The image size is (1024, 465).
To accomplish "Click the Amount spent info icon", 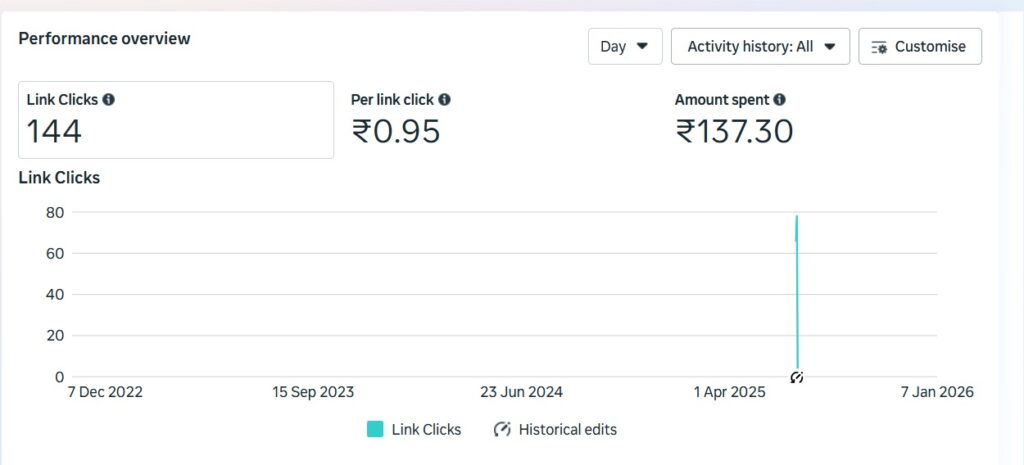I will pyautogui.click(x=779, y=100).
